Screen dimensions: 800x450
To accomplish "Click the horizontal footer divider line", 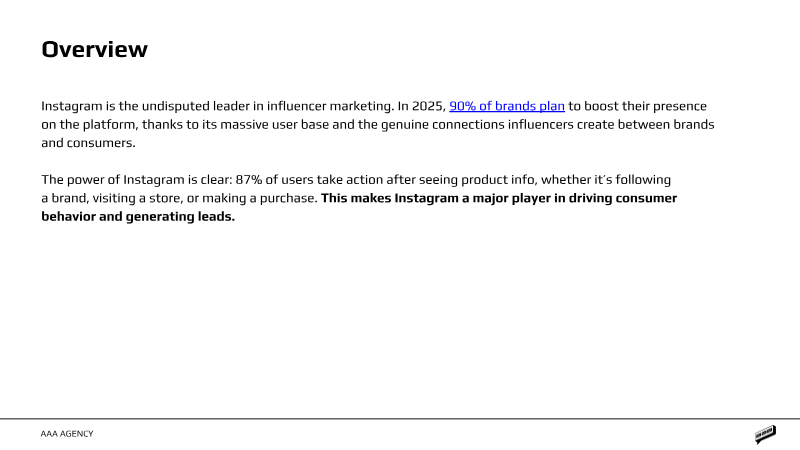I will [x=400, y=418].
